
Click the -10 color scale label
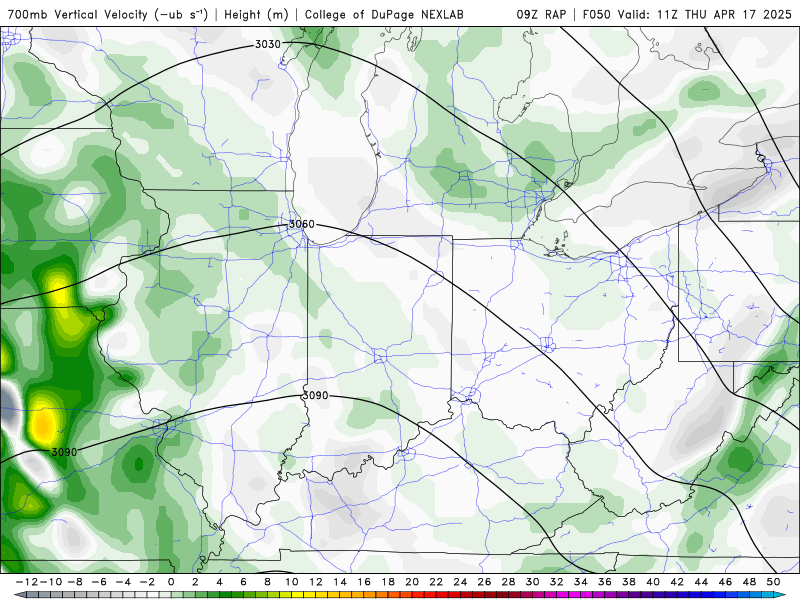point(51,582)
